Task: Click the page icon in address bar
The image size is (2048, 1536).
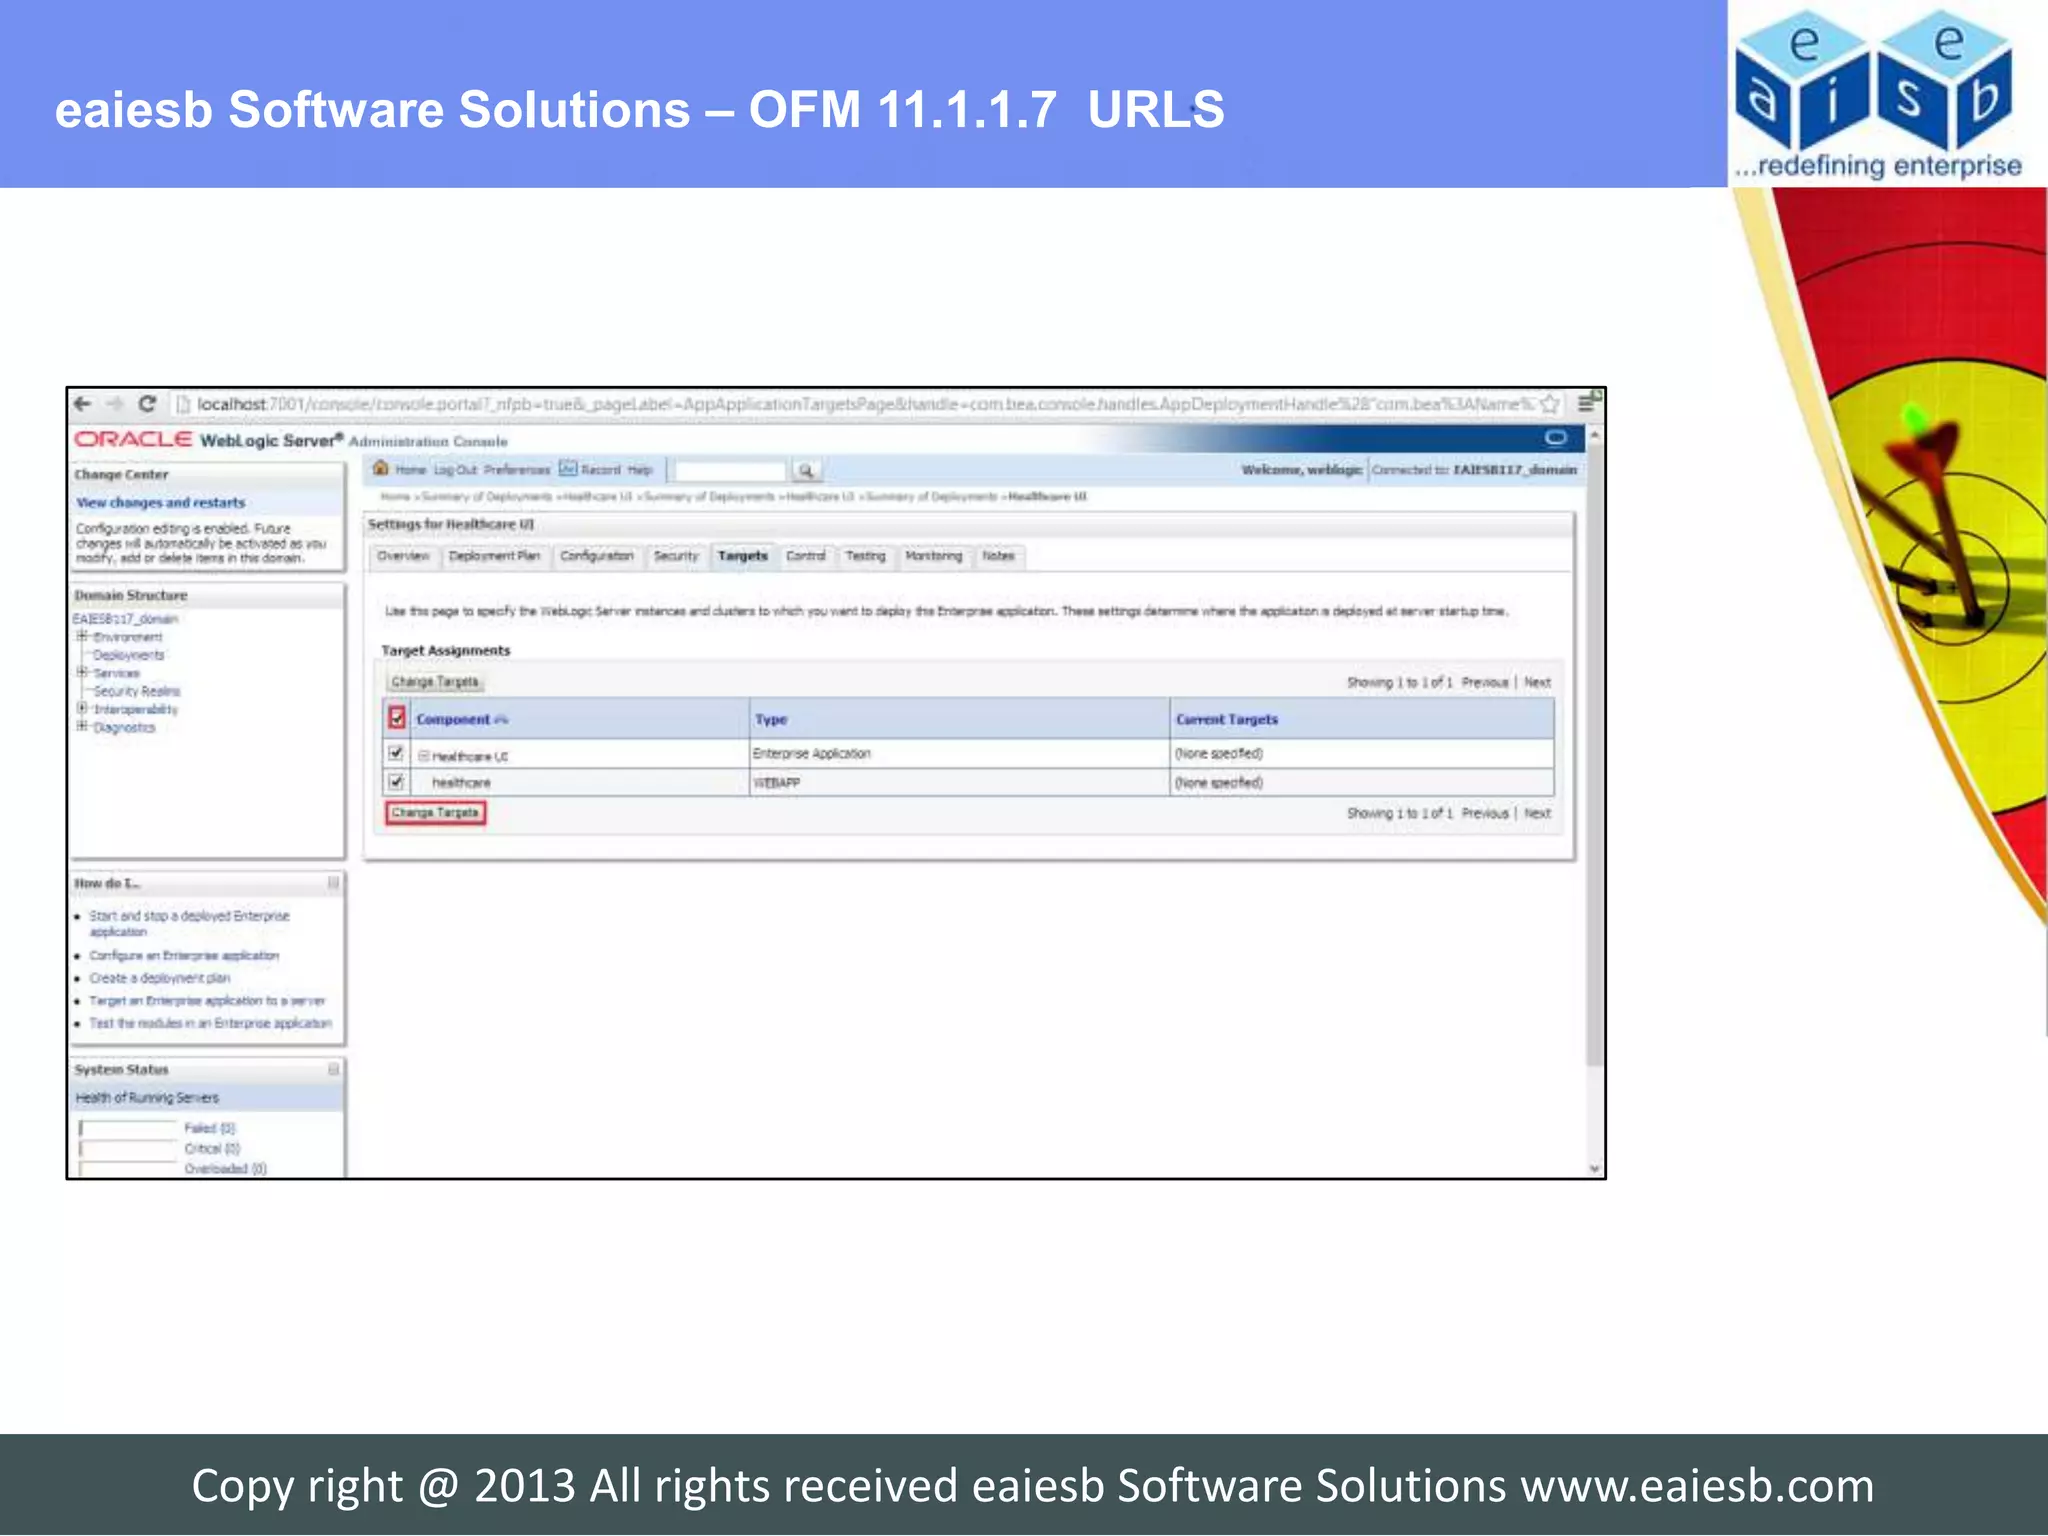Action: pos(182,404)
